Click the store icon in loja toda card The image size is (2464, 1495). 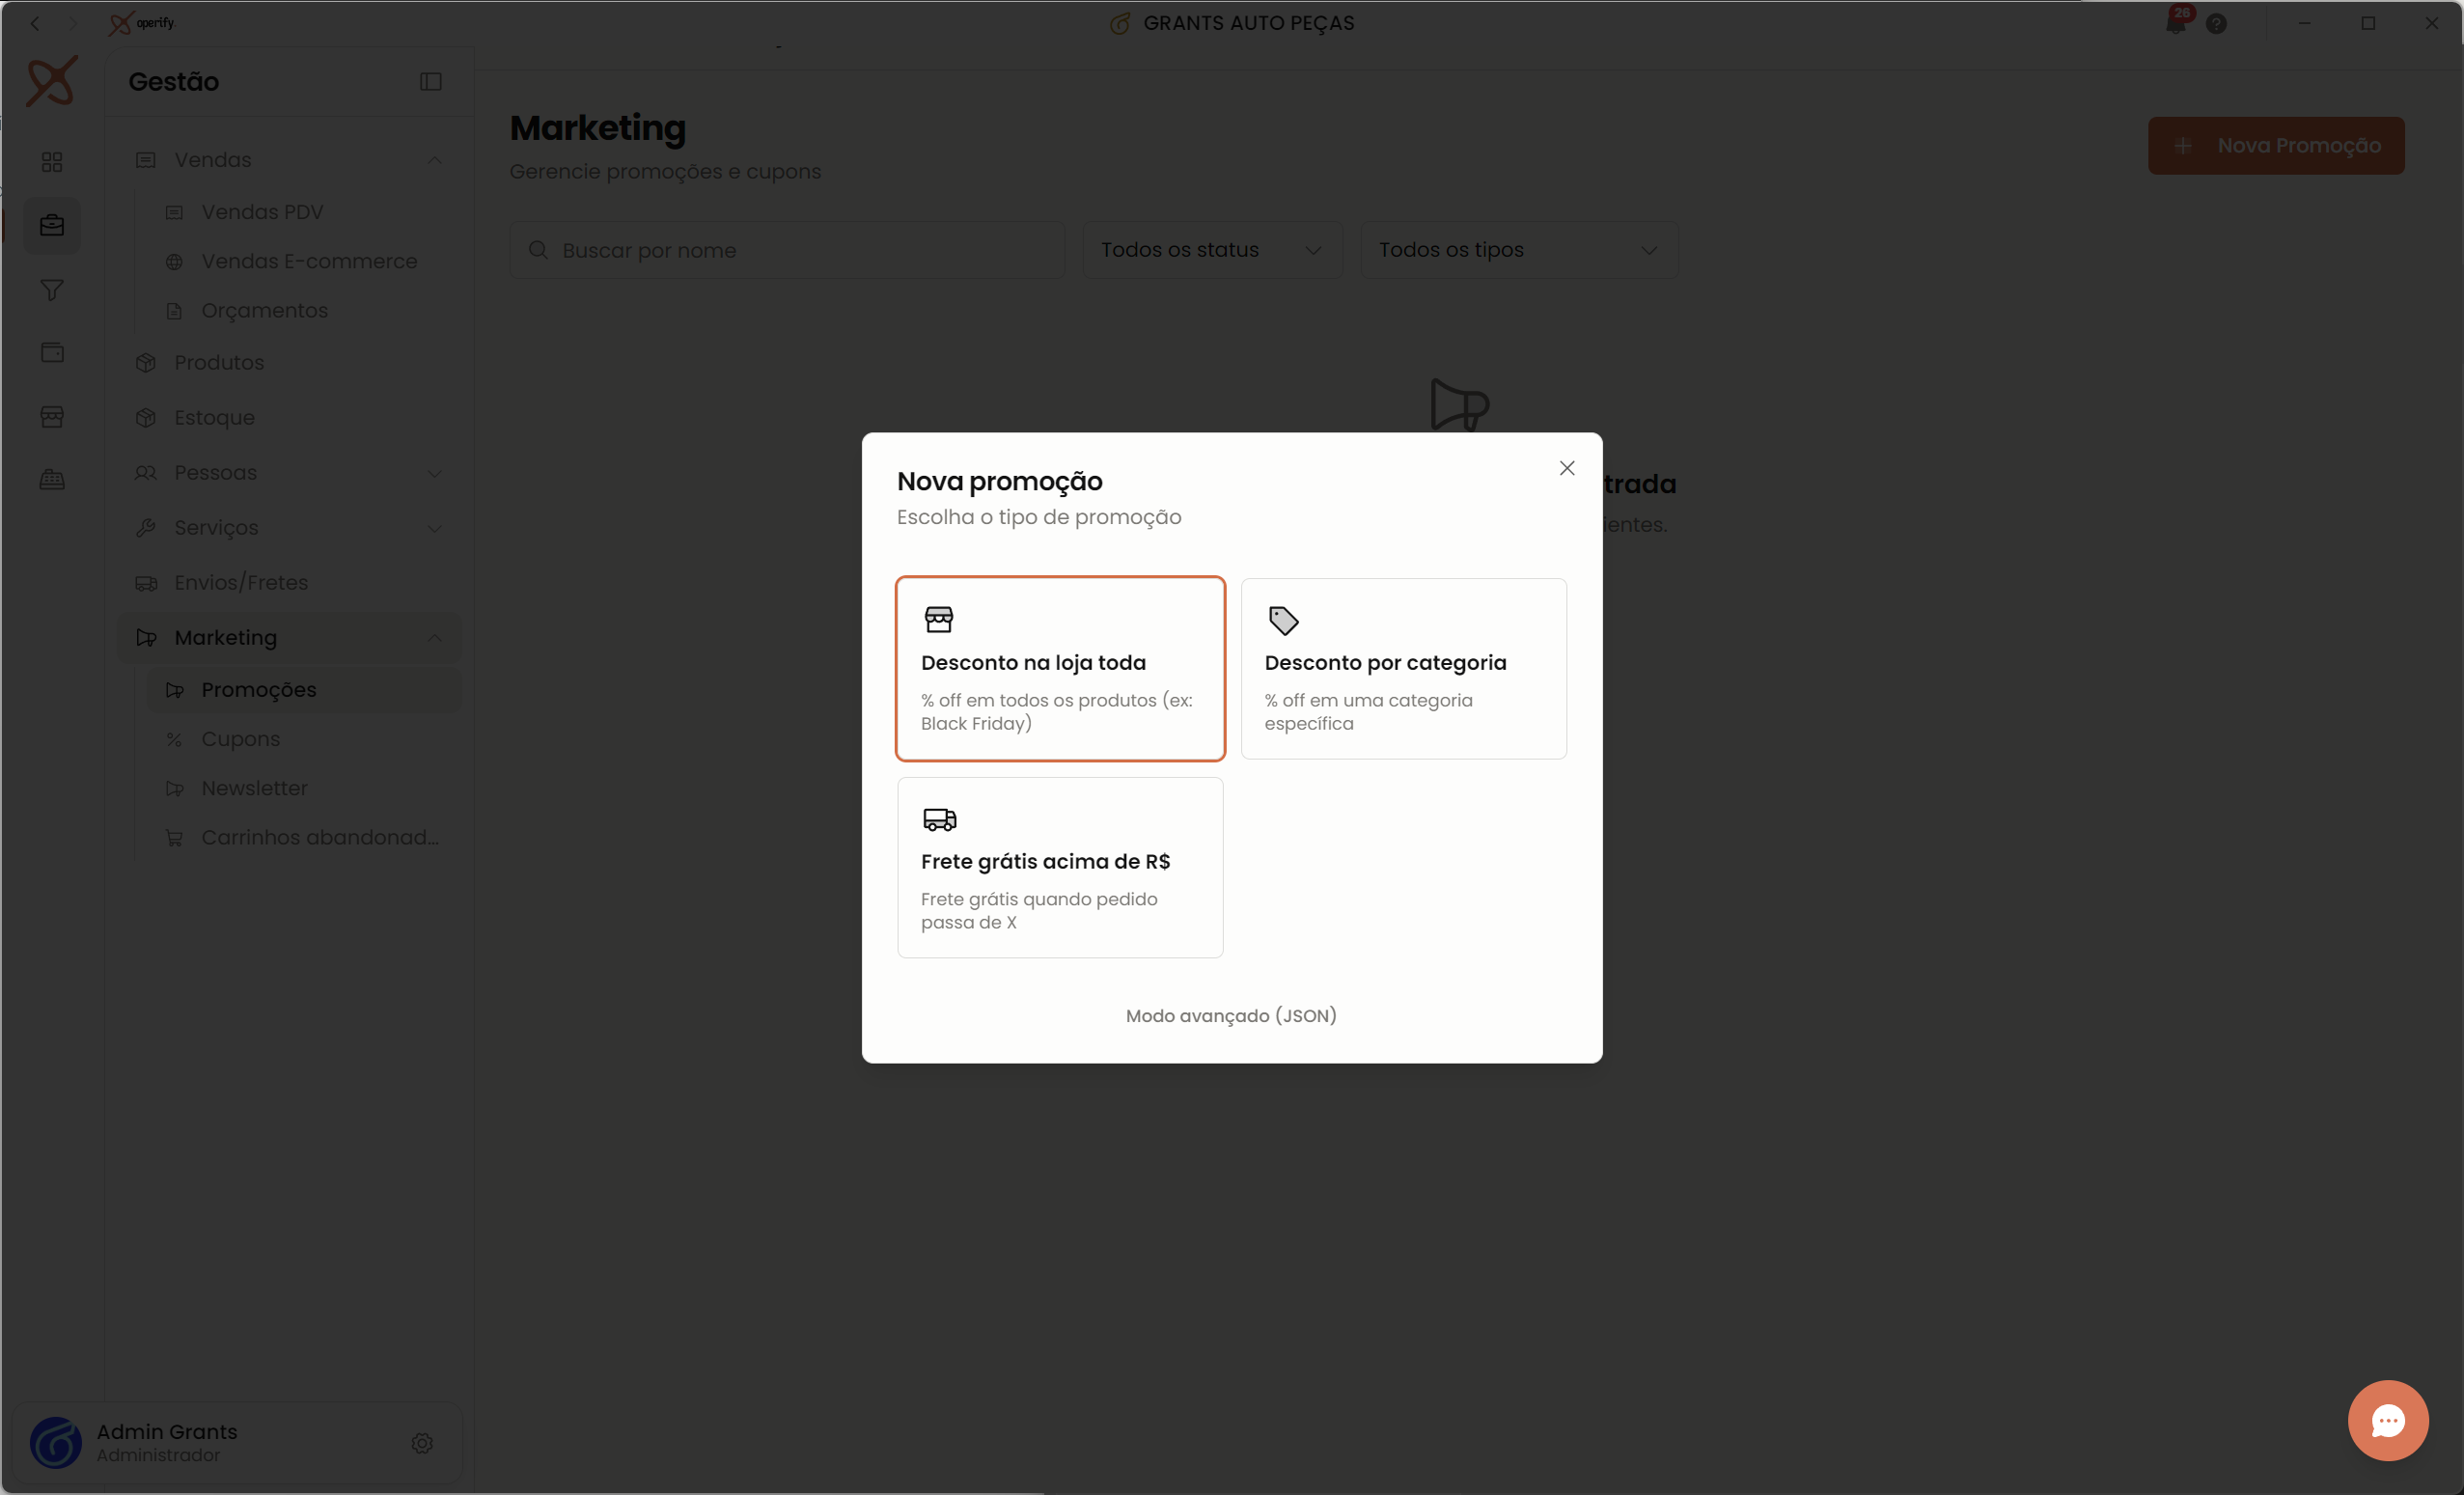[939, 619]
